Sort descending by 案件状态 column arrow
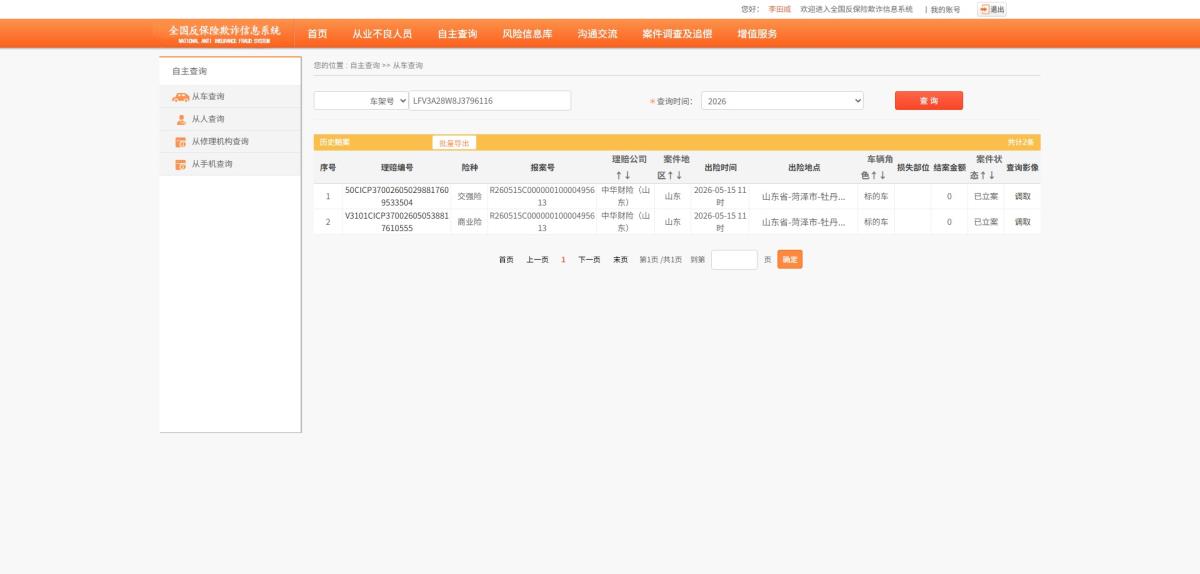This screenshot has width=1200, height=574. tap(992, 175)
